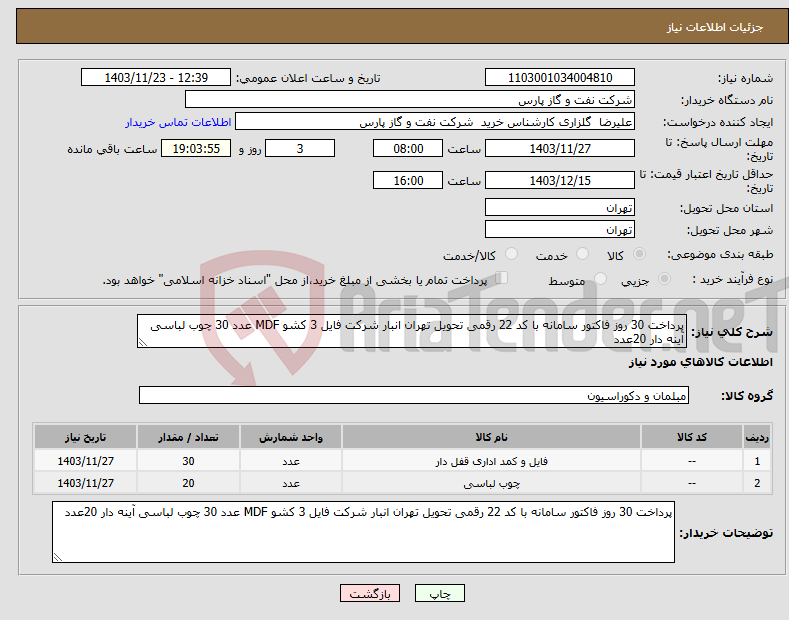Viewport: 789px width, 620px height.
Task: Click the شماره نیاز field 1103001034004810
Action: click(560, 78)
